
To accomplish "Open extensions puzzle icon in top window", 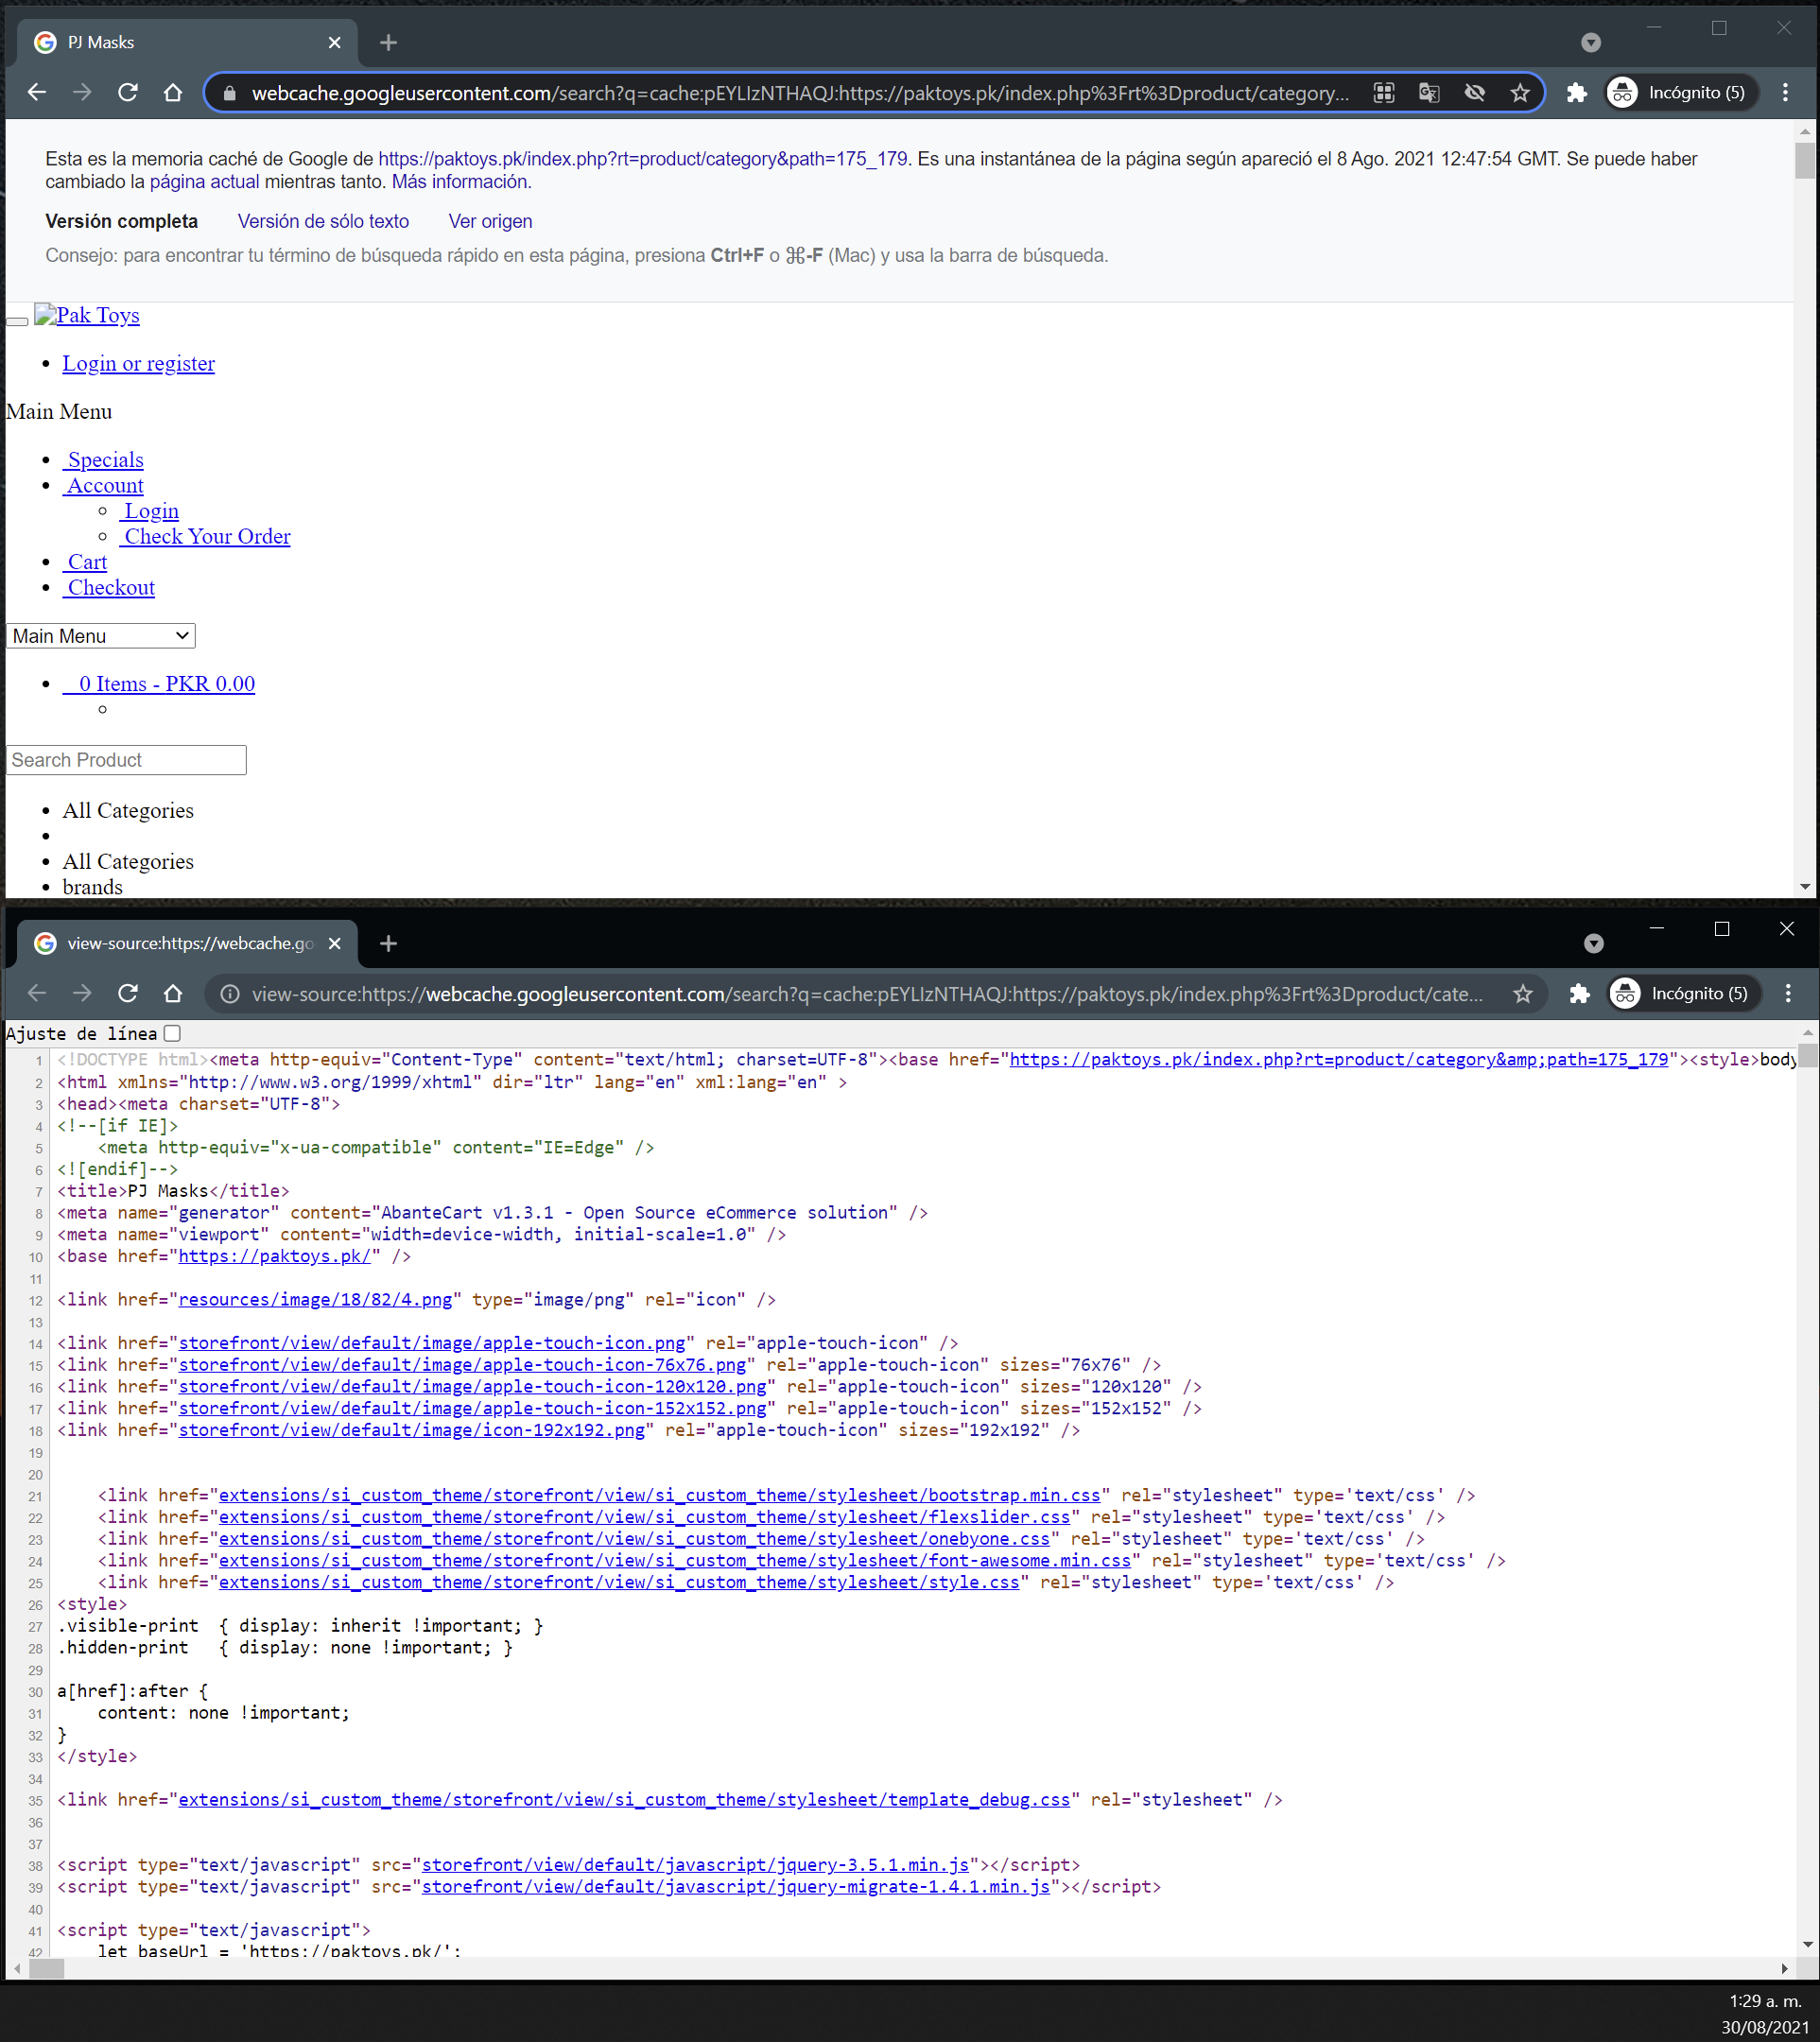I will click(1577, 93).
